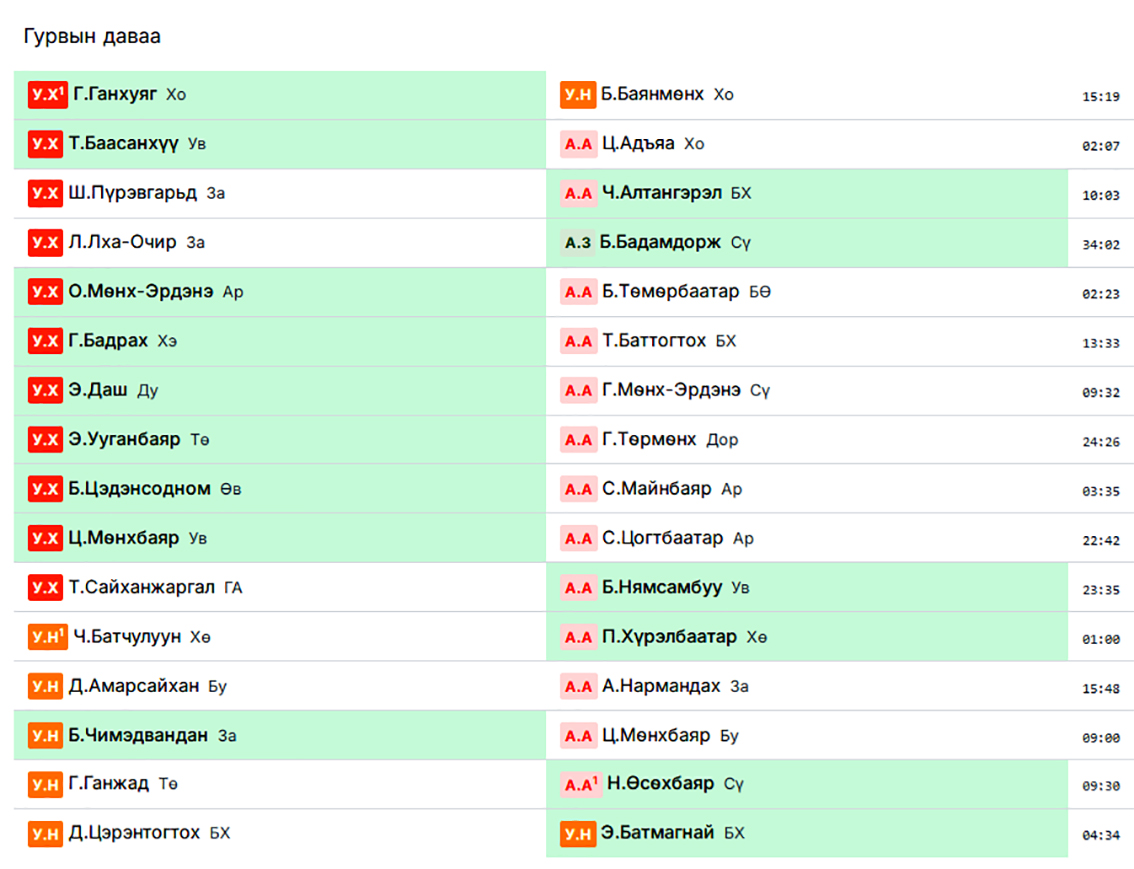Click the У.Н badge next to Э.Батмагнай
Viewport: 1134px width, 869px height.
(x=578, y=833)
